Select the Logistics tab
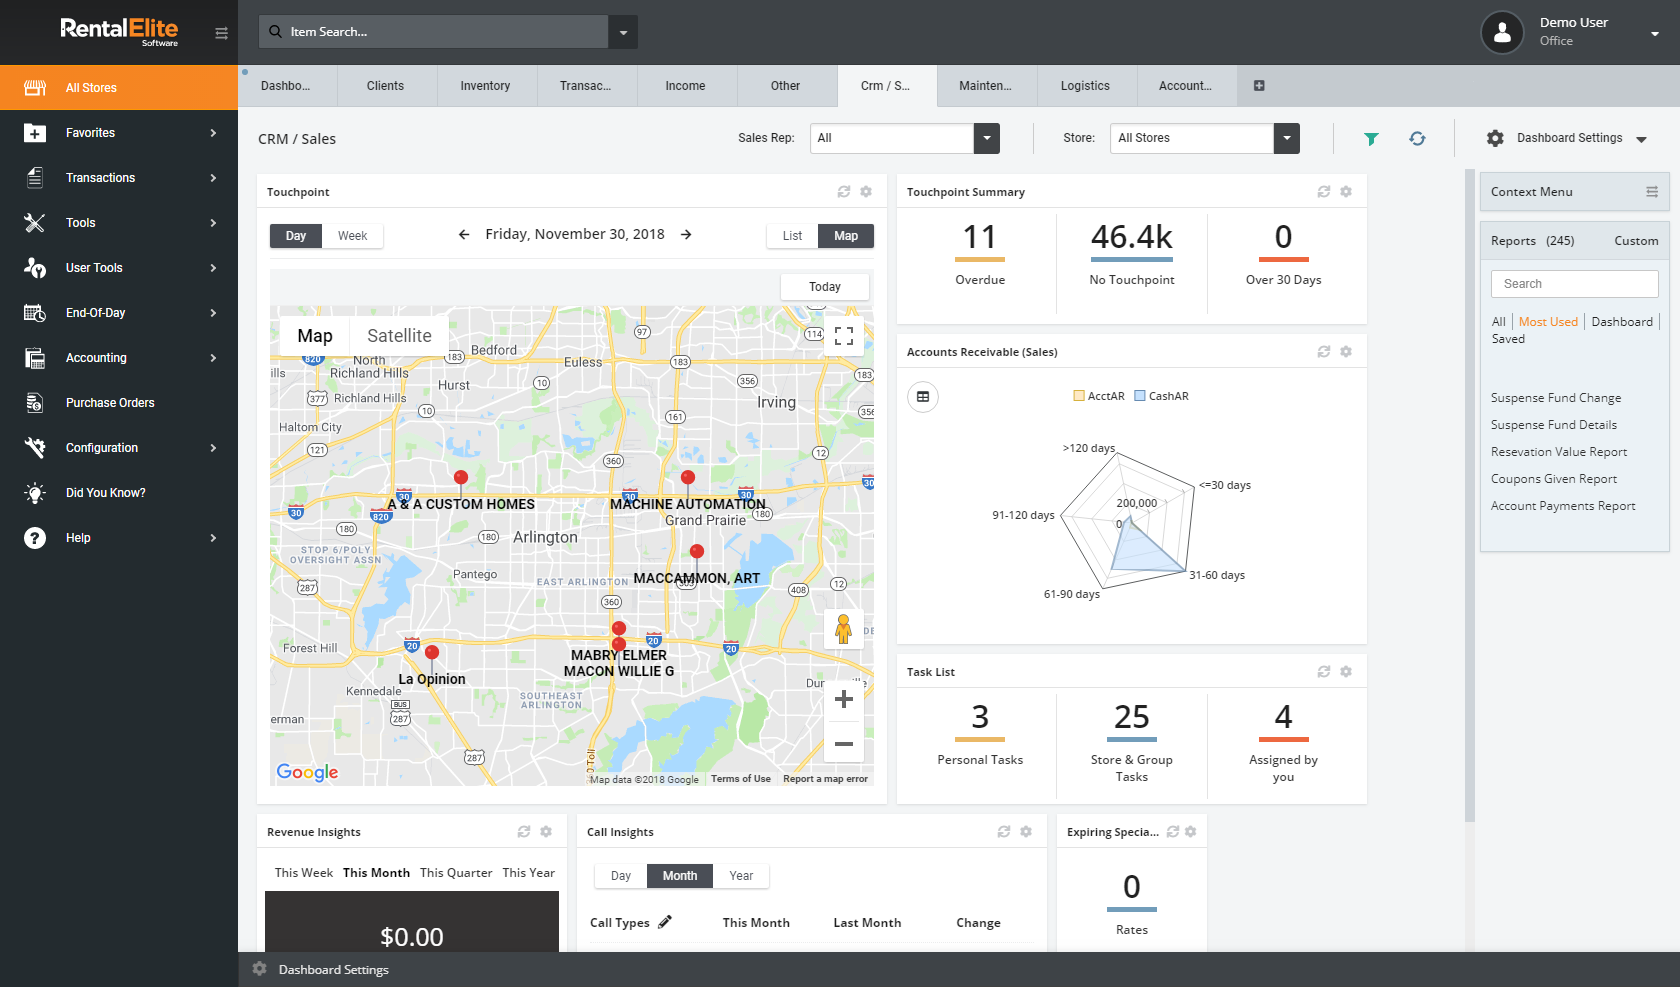The image size is (1680, 987). tap(1085, 86)
